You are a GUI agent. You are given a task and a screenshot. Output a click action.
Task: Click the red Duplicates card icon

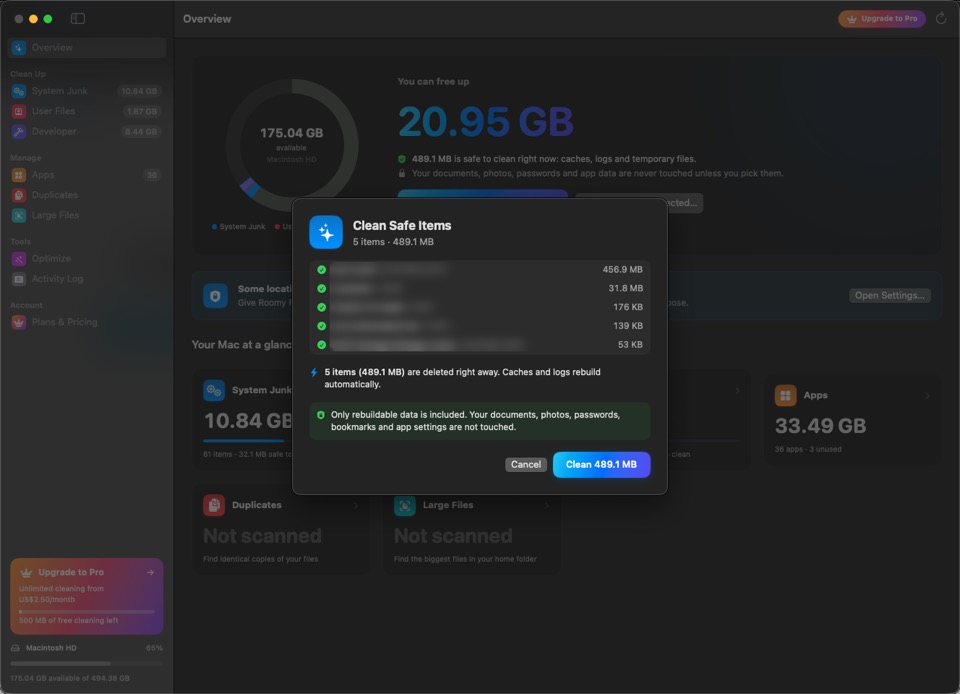click(214, 506)
